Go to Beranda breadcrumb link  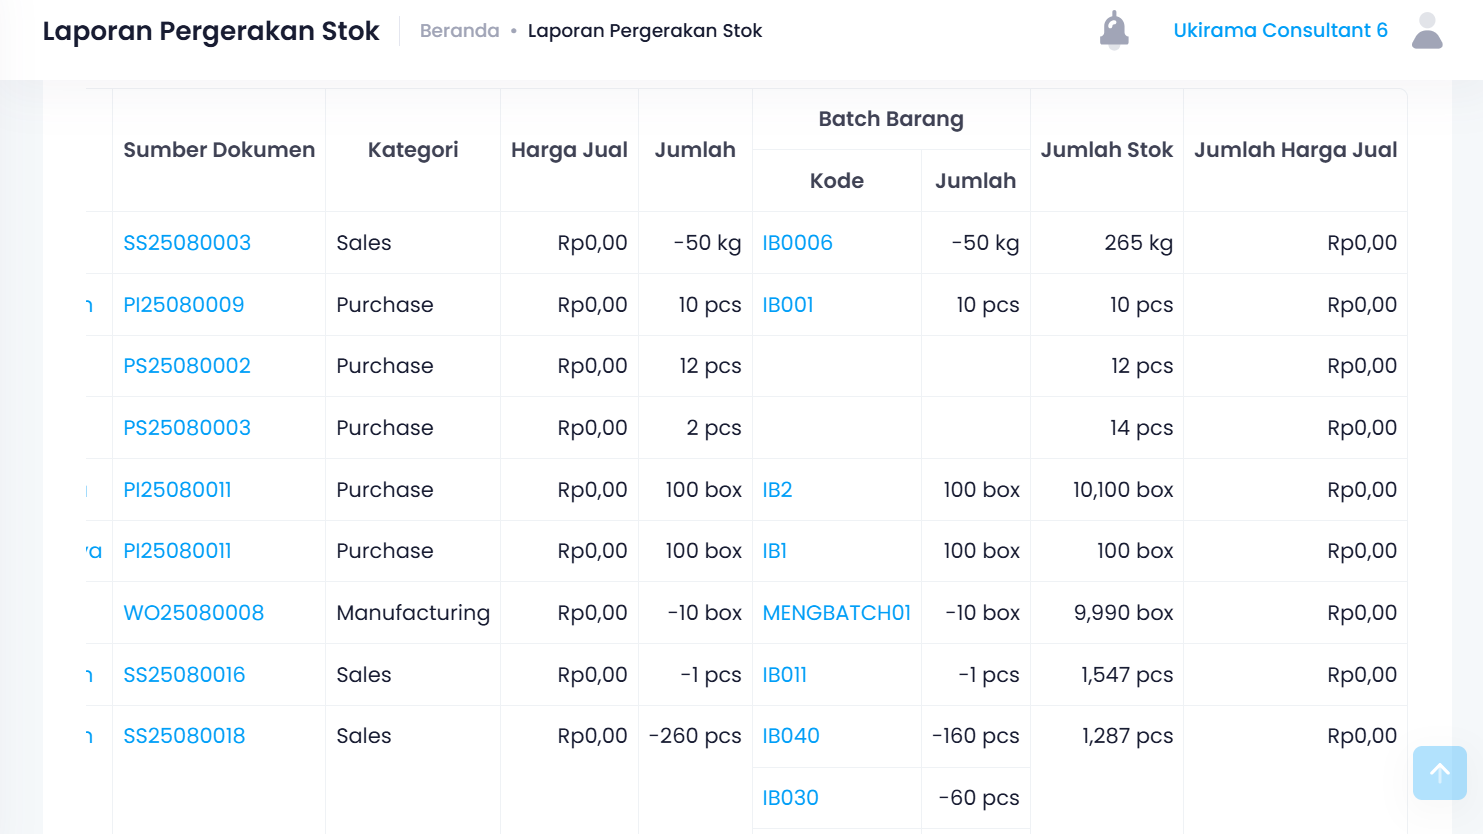[459, 31]
